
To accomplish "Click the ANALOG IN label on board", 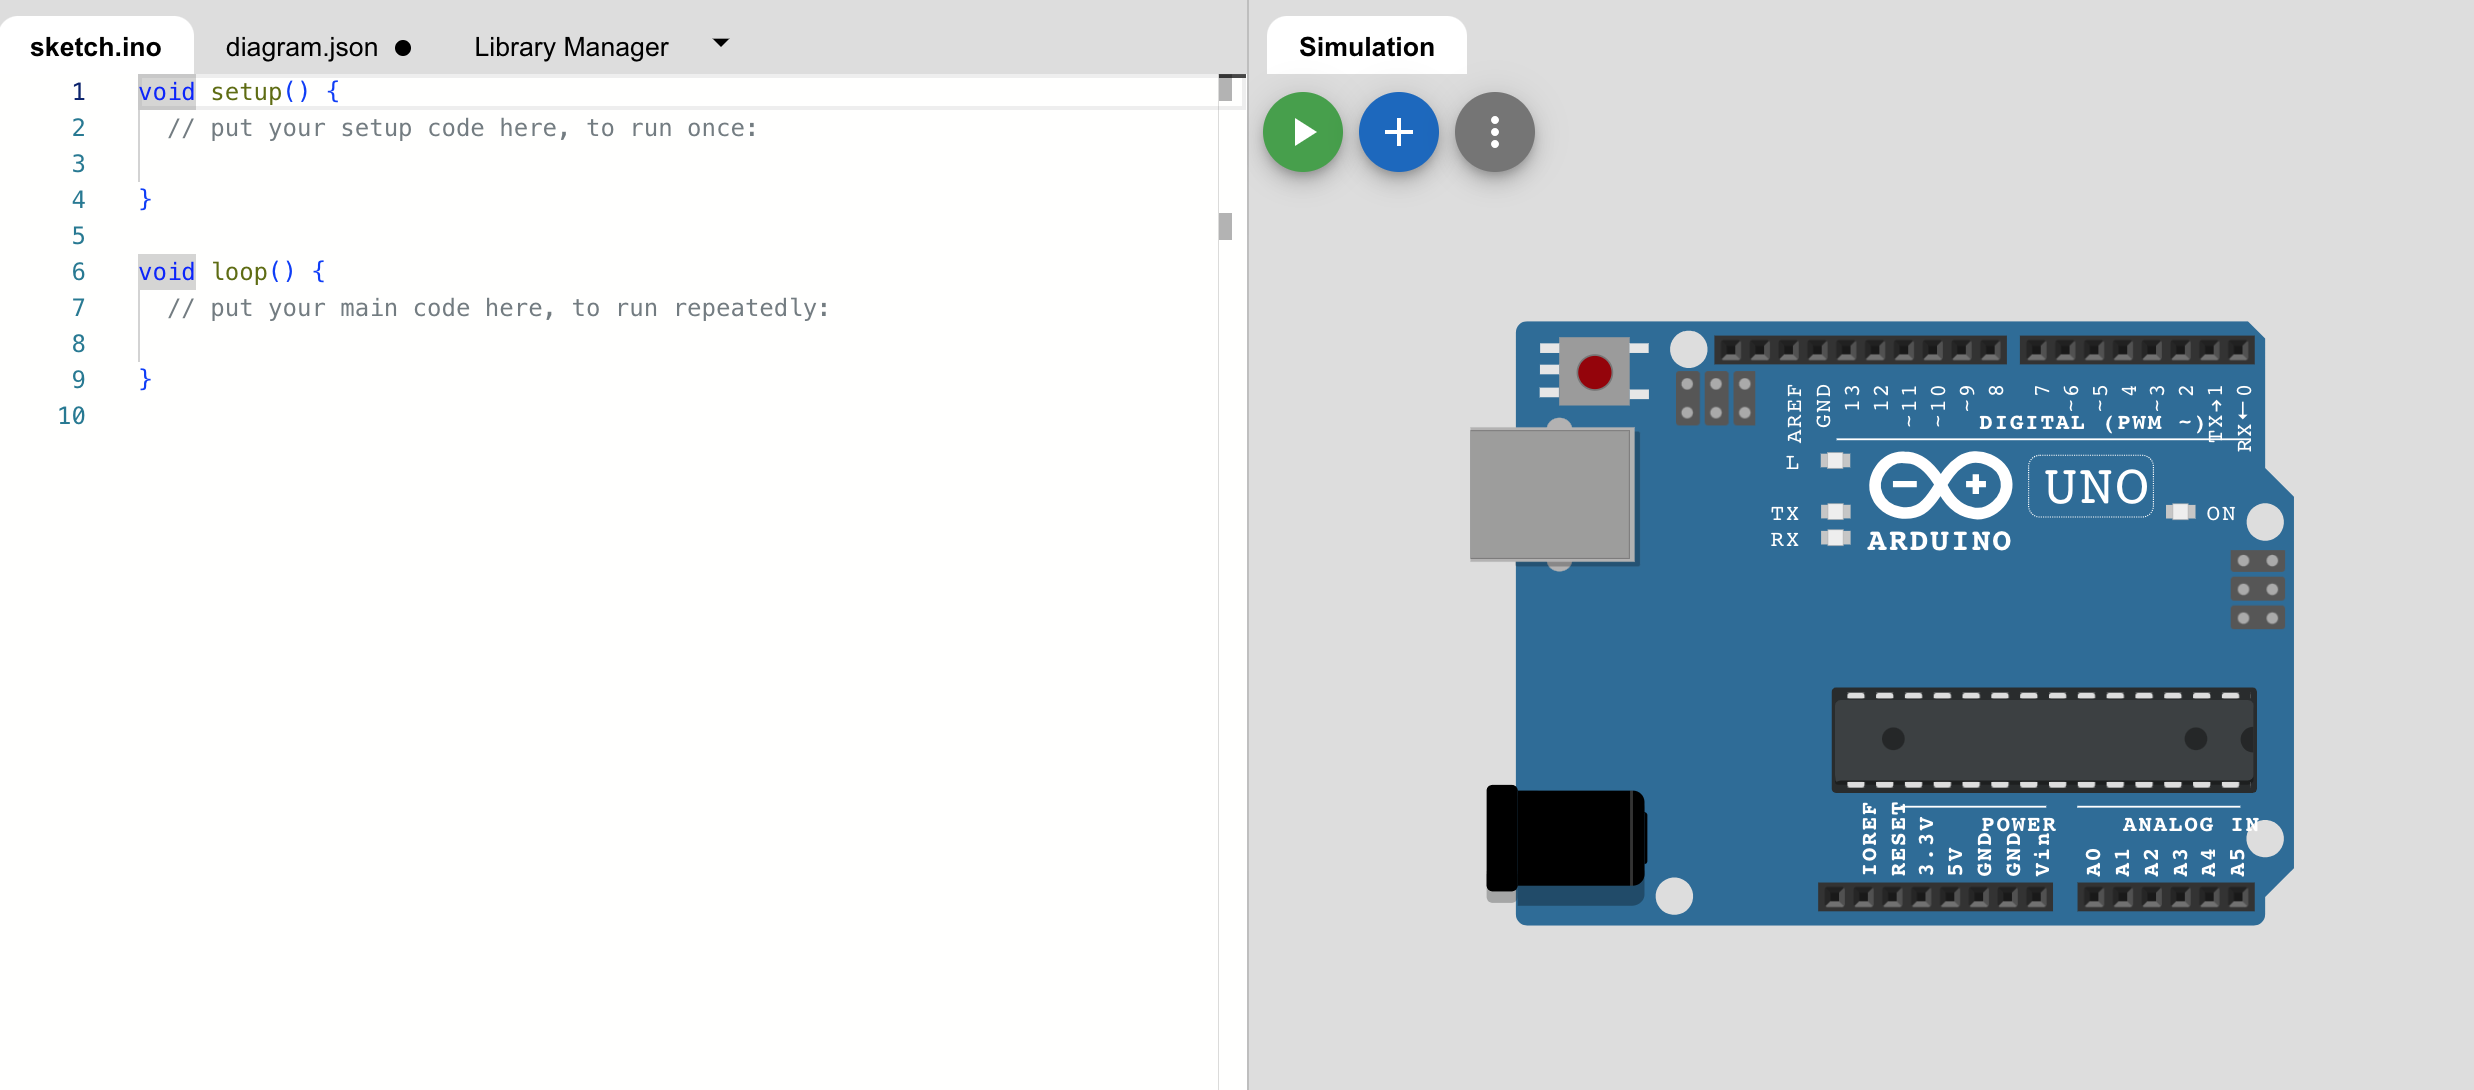I will point(2190,825).
